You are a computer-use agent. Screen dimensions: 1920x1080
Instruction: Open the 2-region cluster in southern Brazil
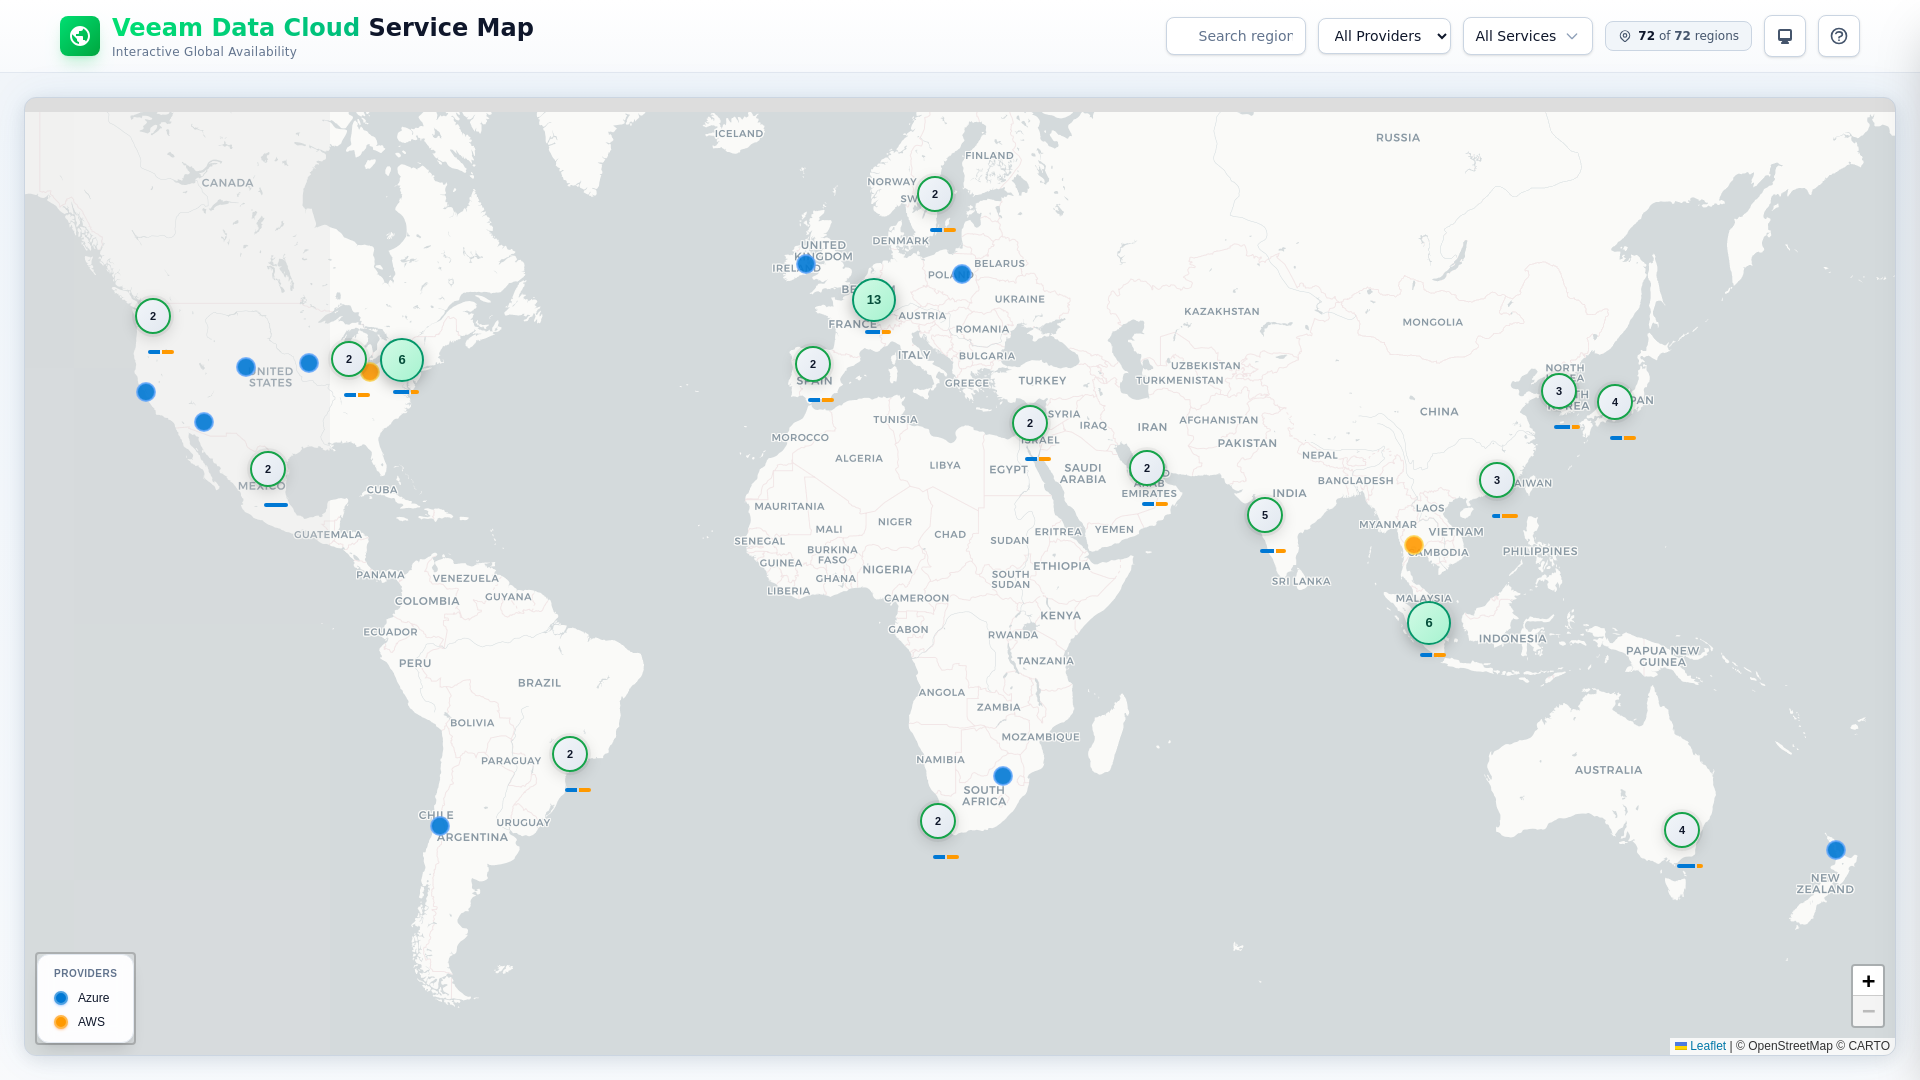point(570,754)
